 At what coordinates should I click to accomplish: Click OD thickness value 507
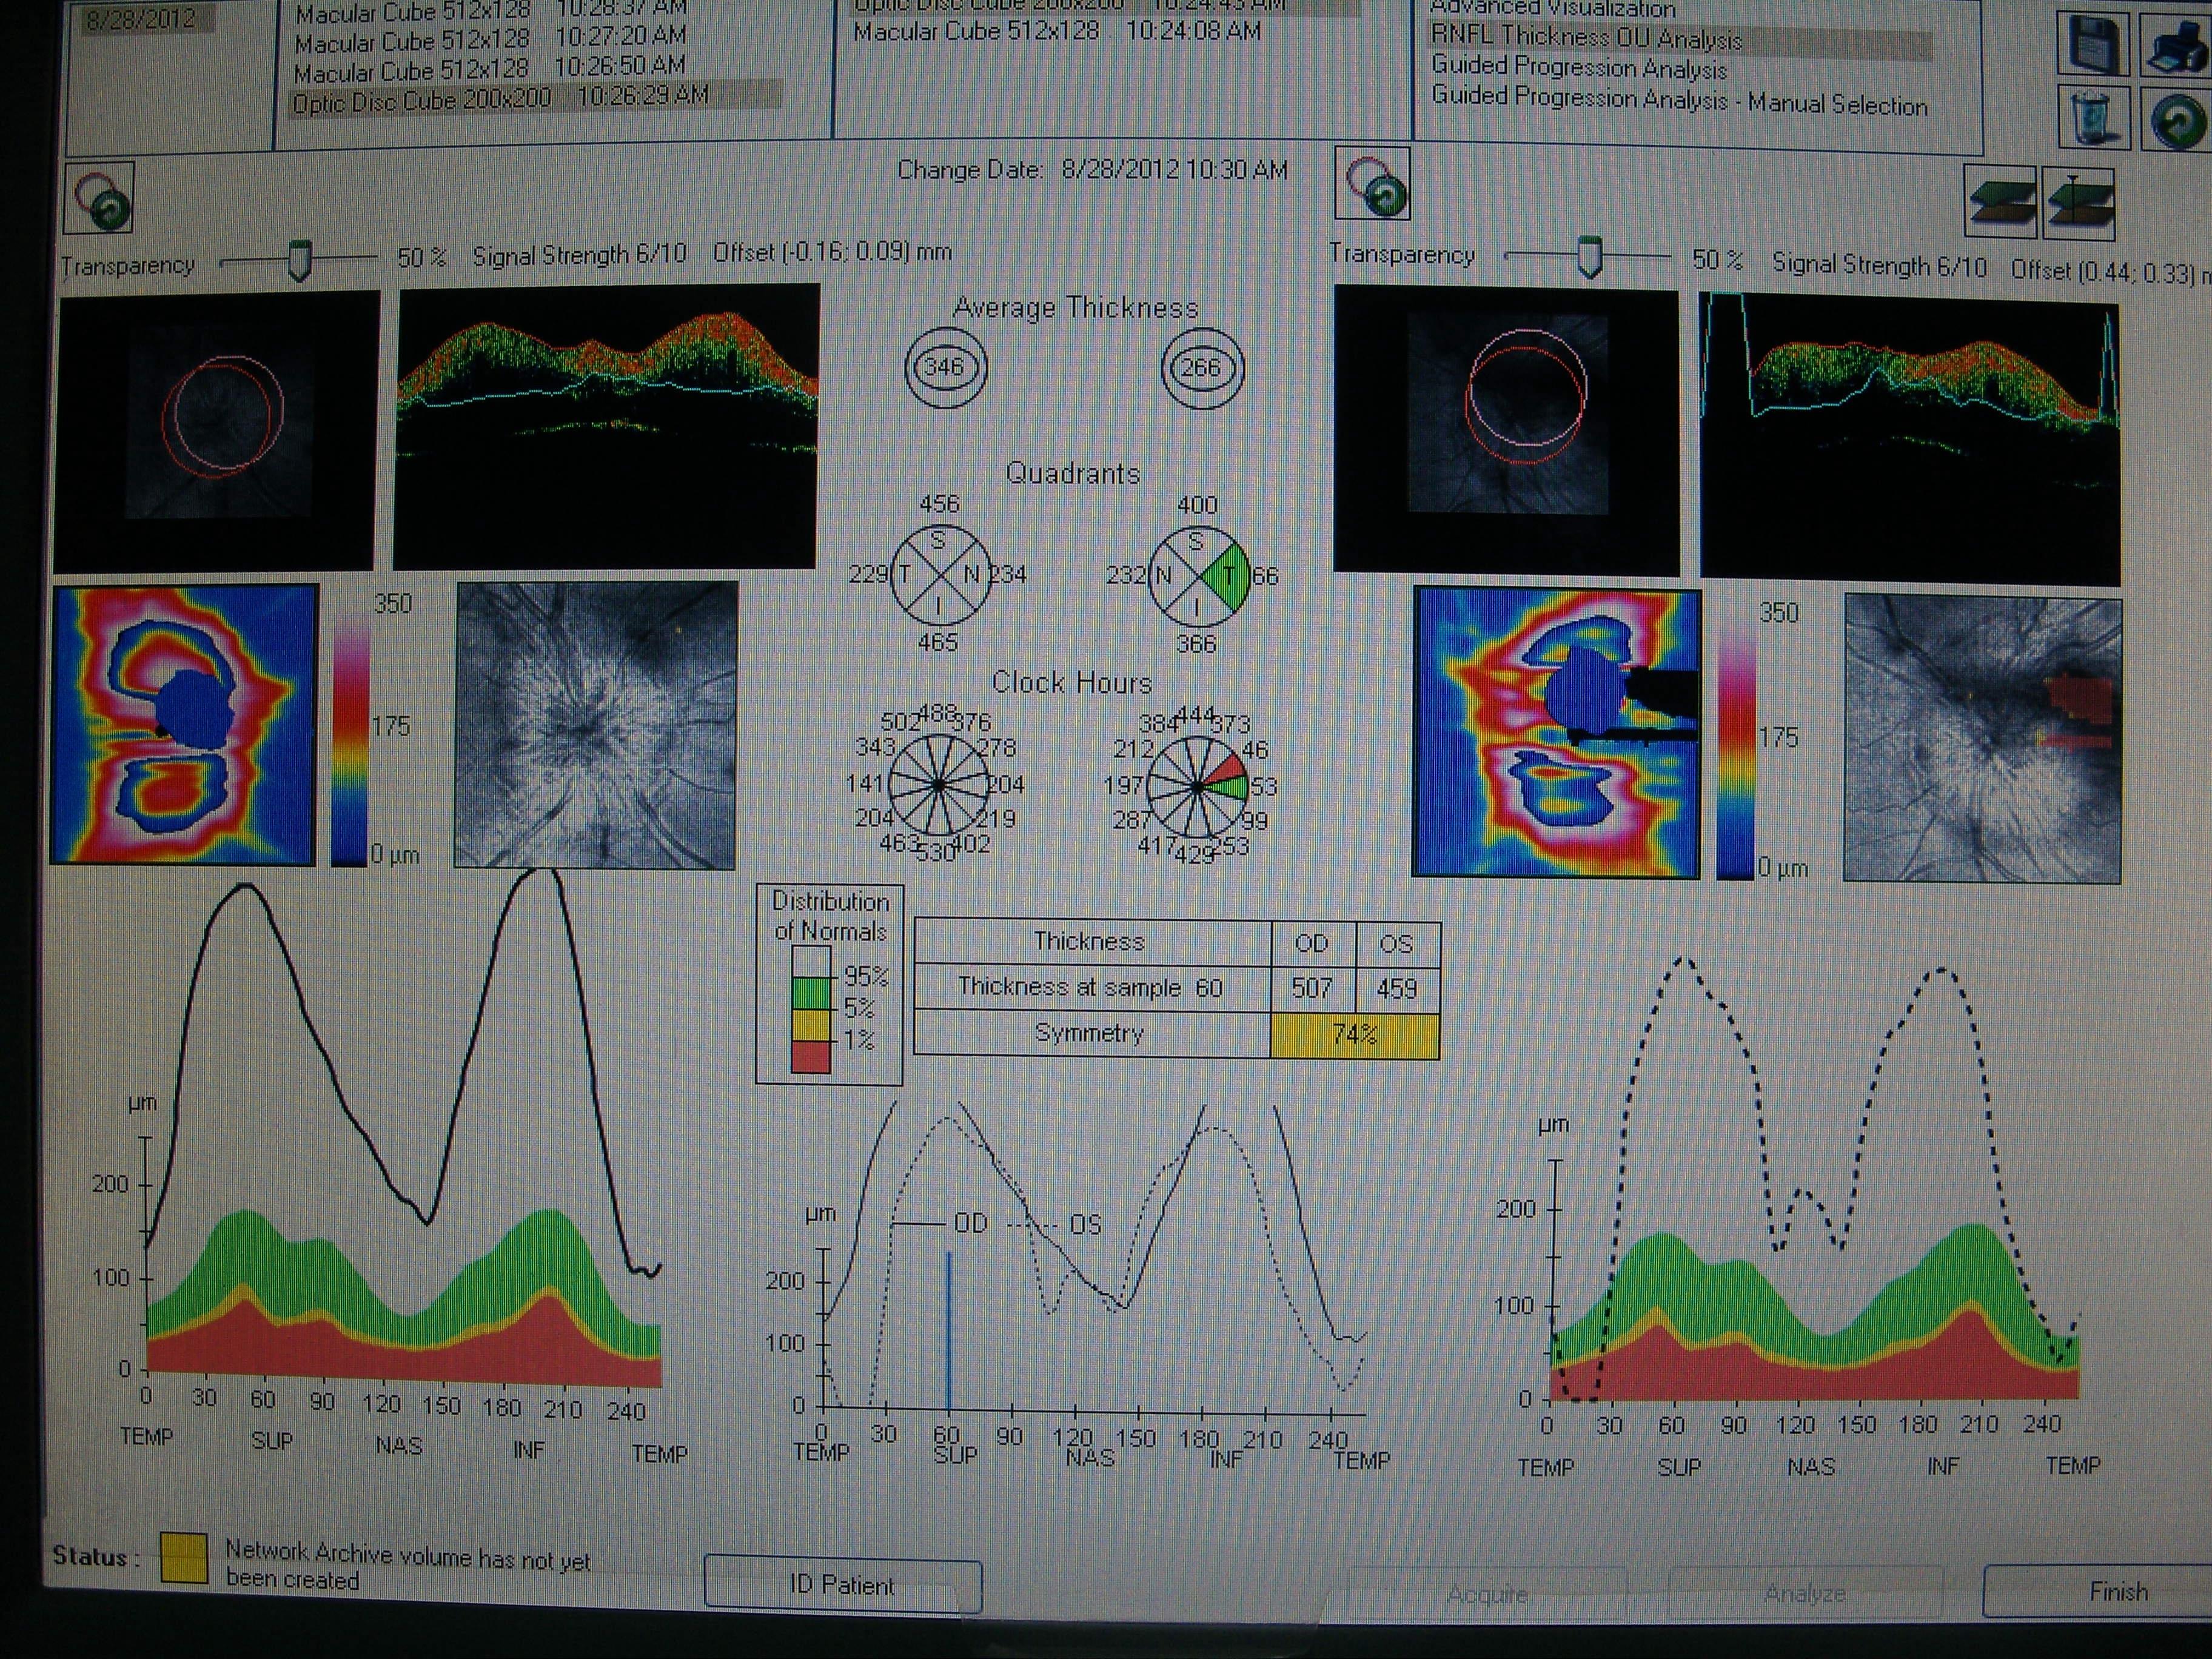[x=1312, y=988]
